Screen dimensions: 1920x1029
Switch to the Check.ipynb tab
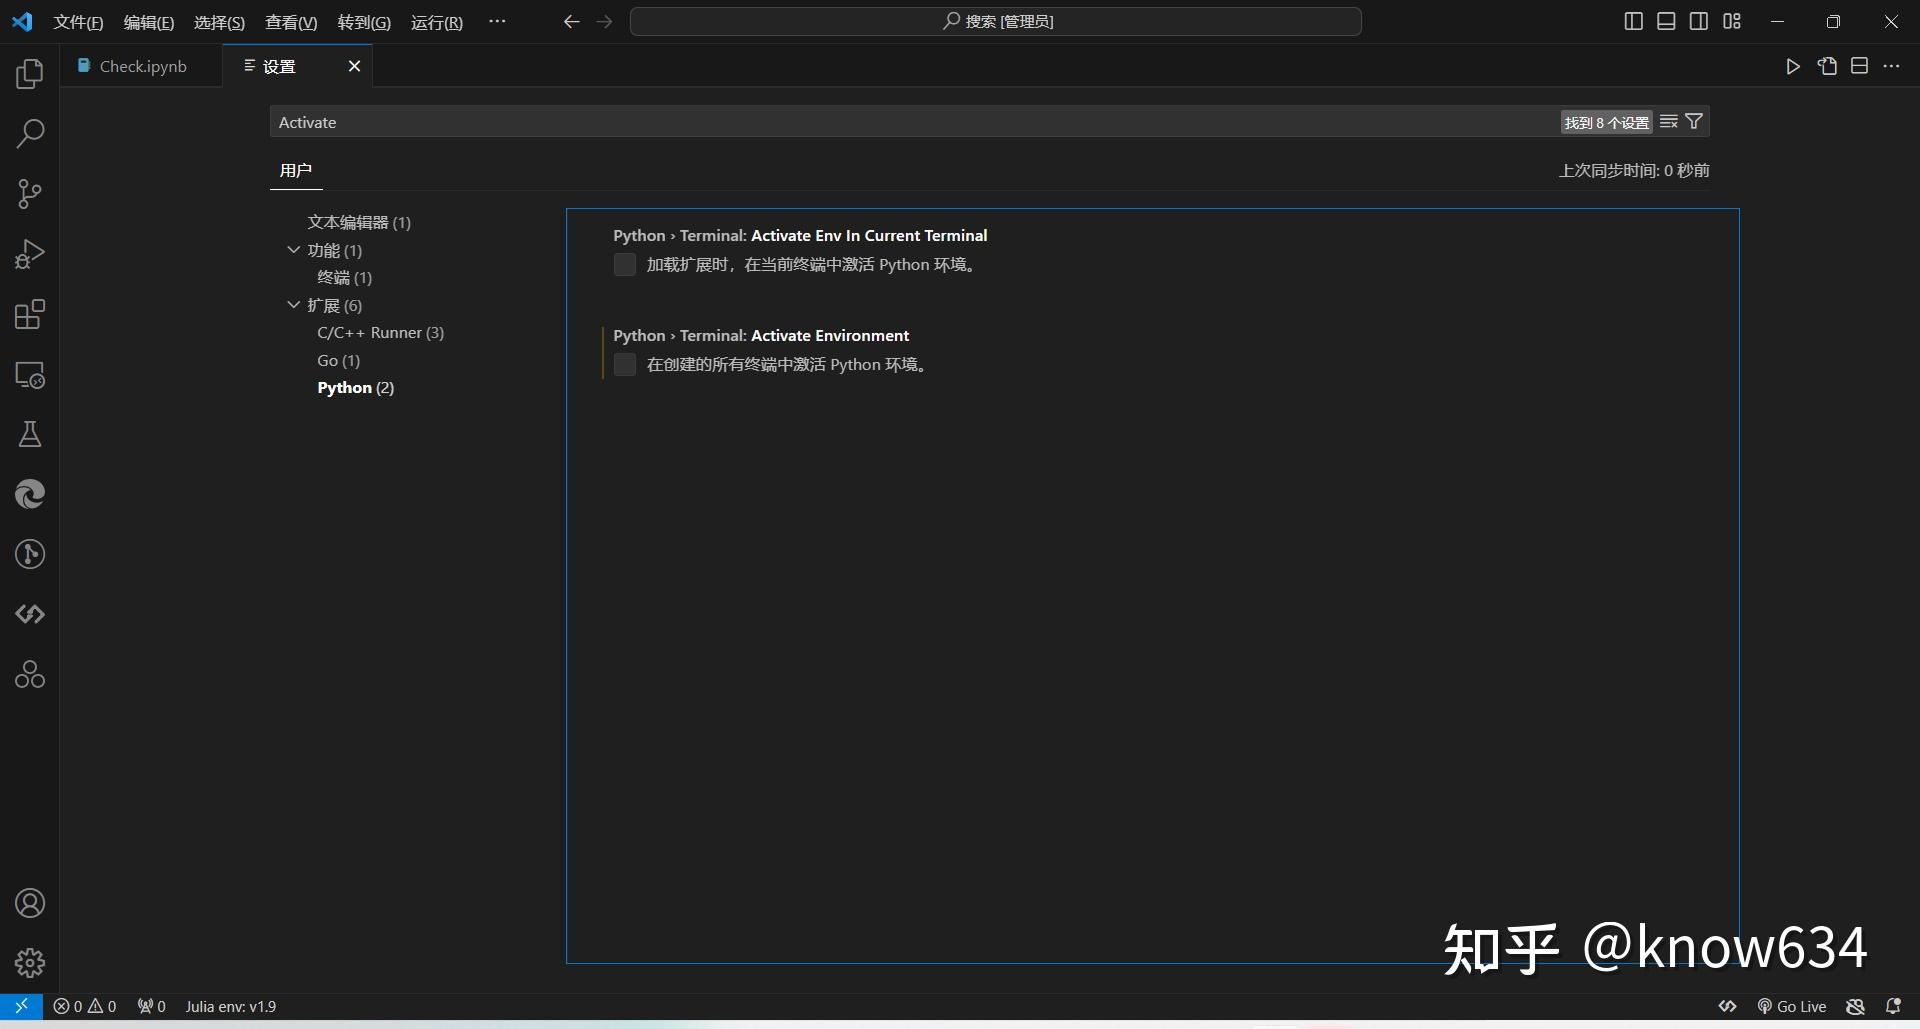click(x=142, y=66)
